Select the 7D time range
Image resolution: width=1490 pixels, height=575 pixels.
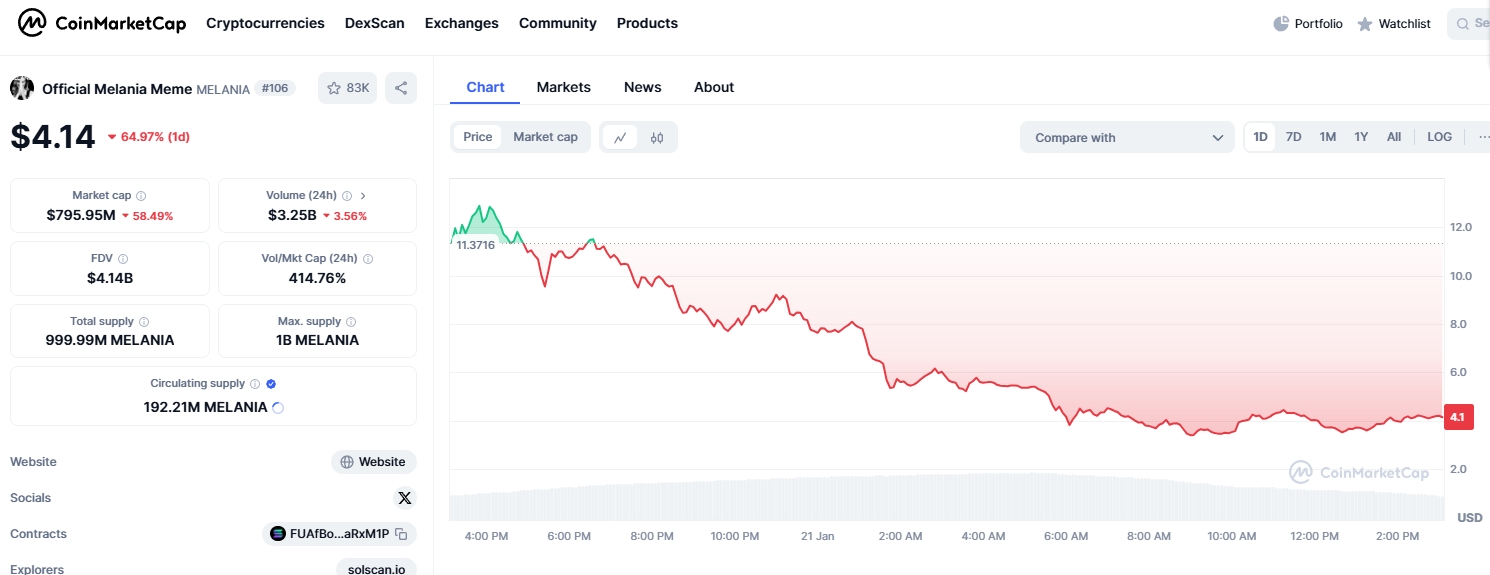click(x=1293, y=137)
